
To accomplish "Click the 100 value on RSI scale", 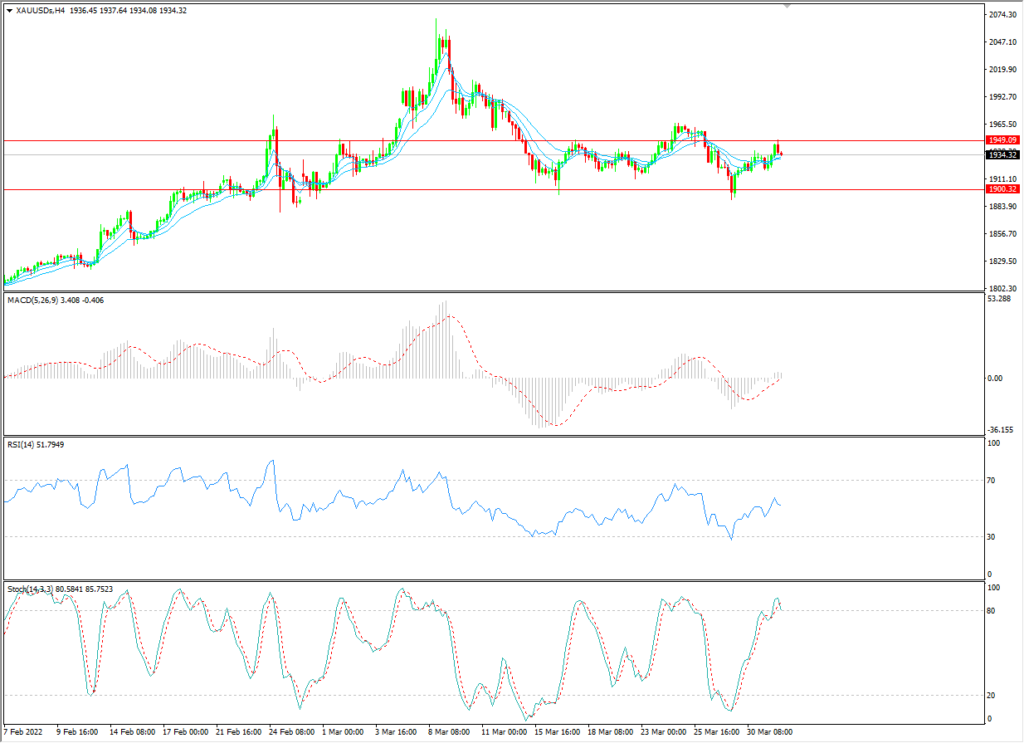I will tap(993, 443).
